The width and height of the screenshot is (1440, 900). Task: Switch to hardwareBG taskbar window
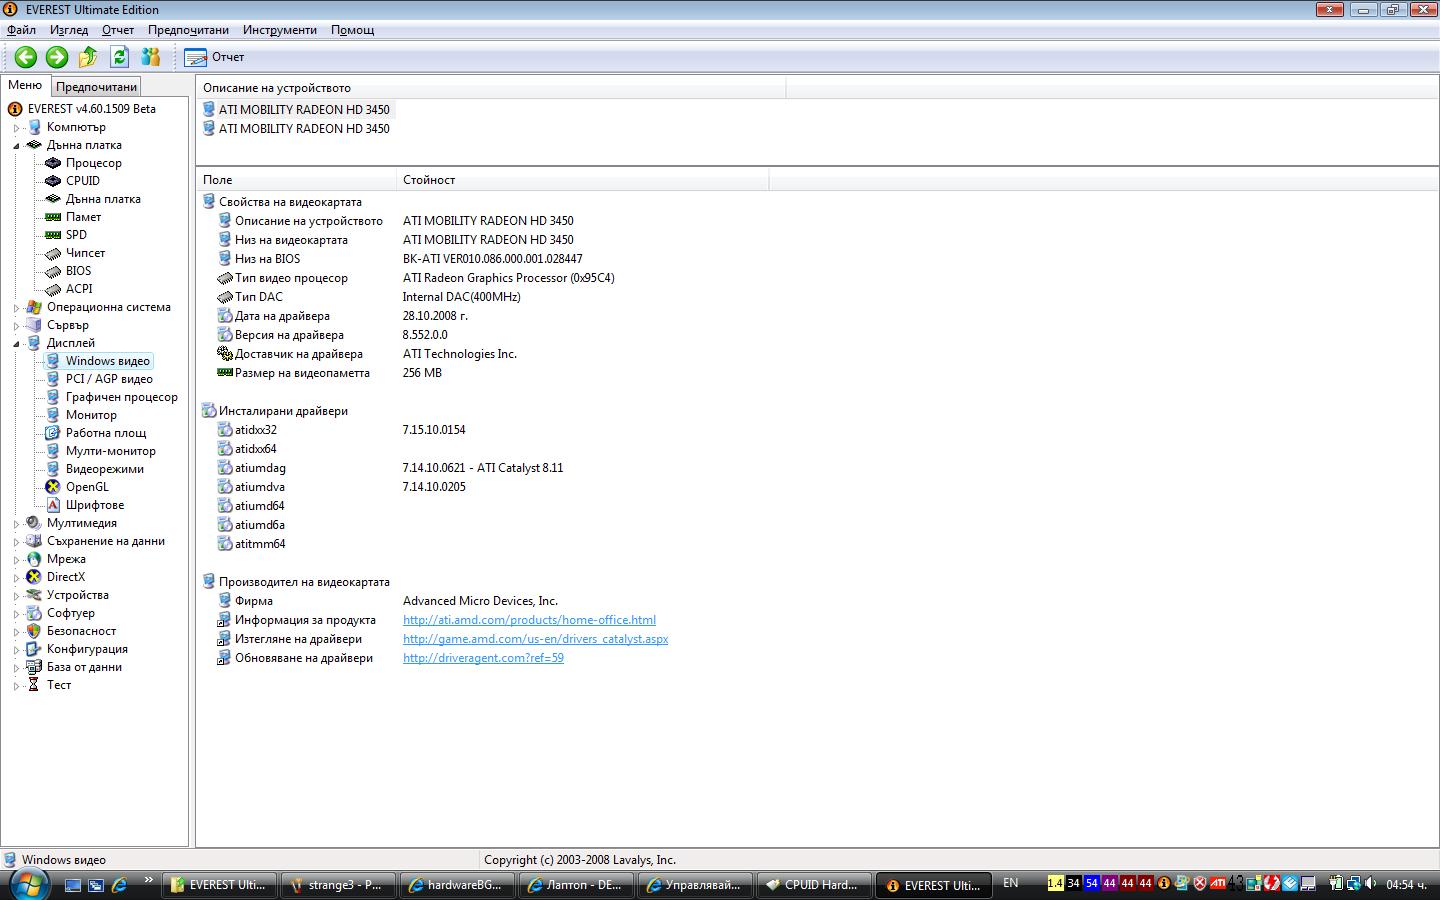pyautogui.click(x=457, y=885)
